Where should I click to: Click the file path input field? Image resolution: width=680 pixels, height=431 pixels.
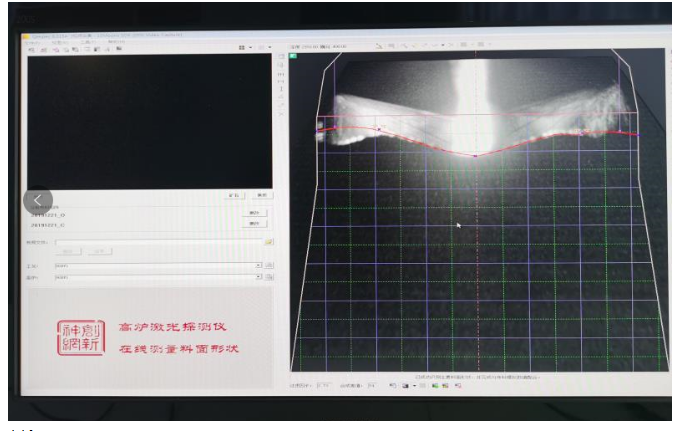pos(158,241)
